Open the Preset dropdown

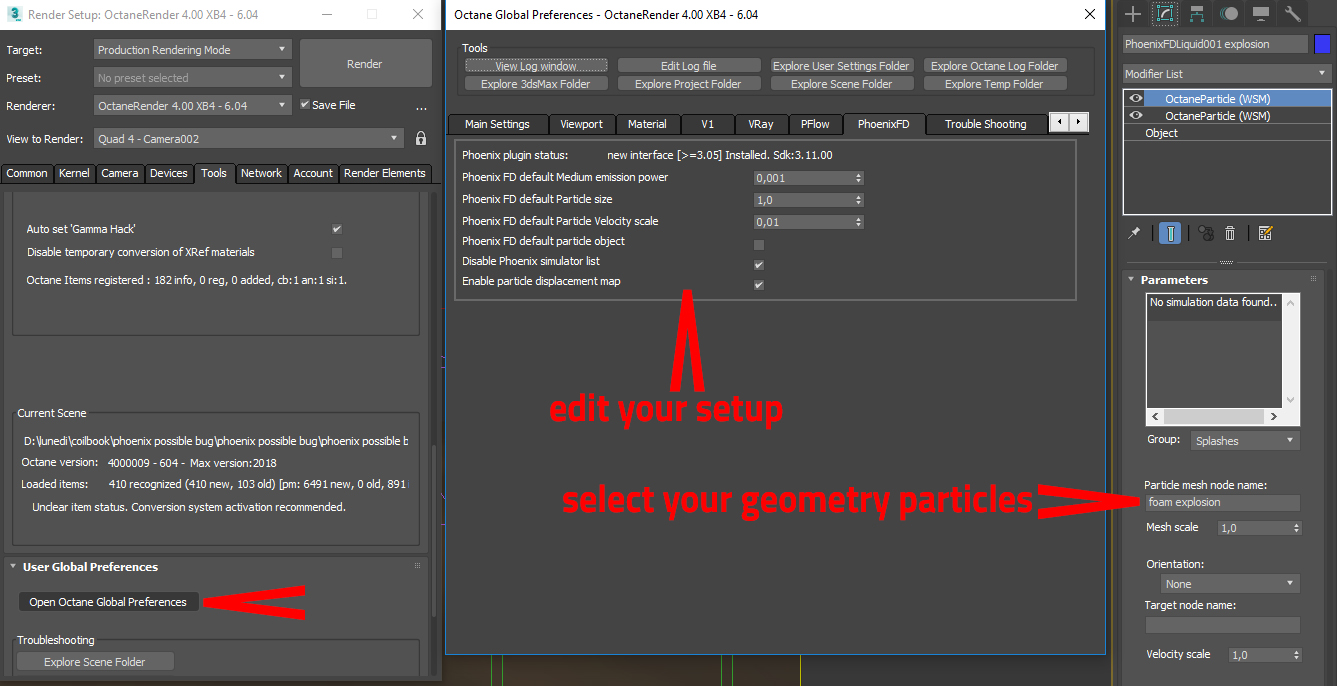pyautogui.click(x=193, y=77)
